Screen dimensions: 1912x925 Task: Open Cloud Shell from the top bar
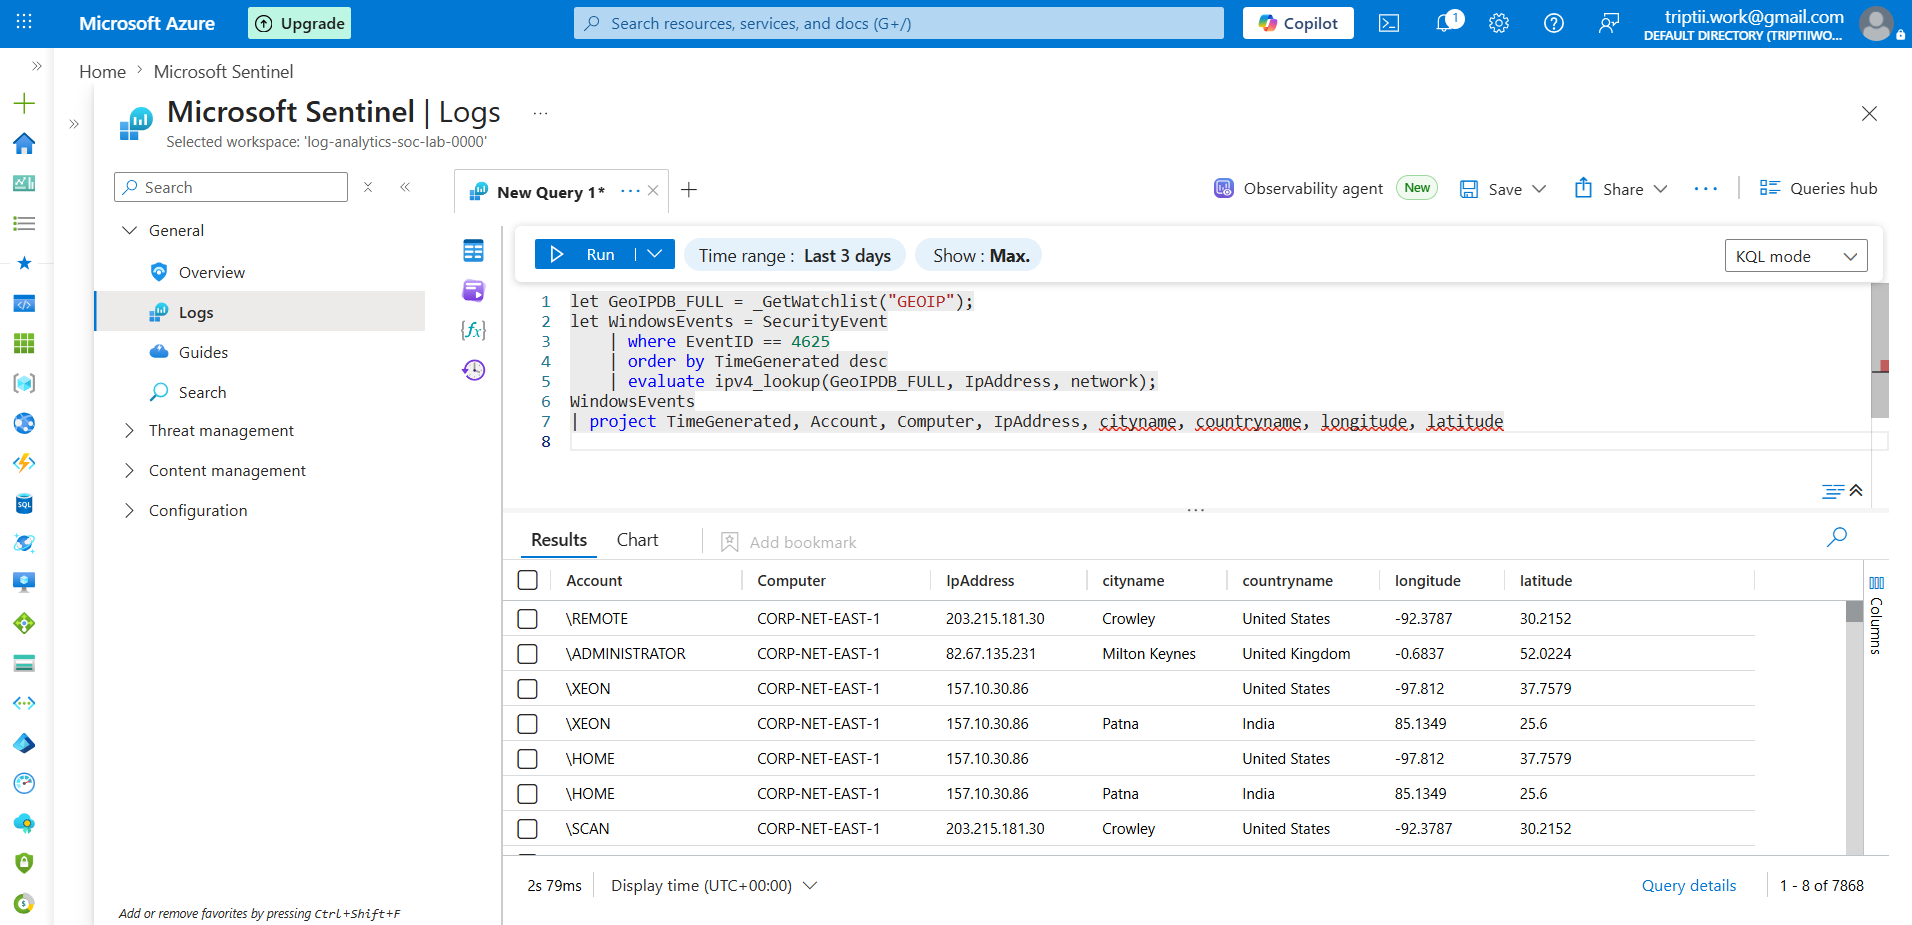click(1389, 23)
